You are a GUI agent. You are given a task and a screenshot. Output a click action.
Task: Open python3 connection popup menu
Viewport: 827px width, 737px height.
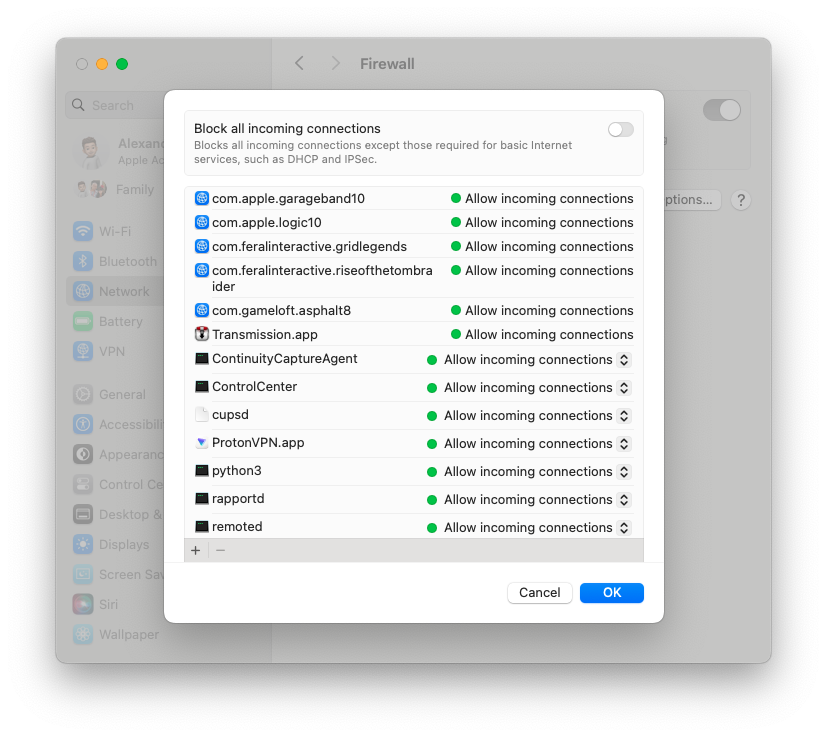624,472
